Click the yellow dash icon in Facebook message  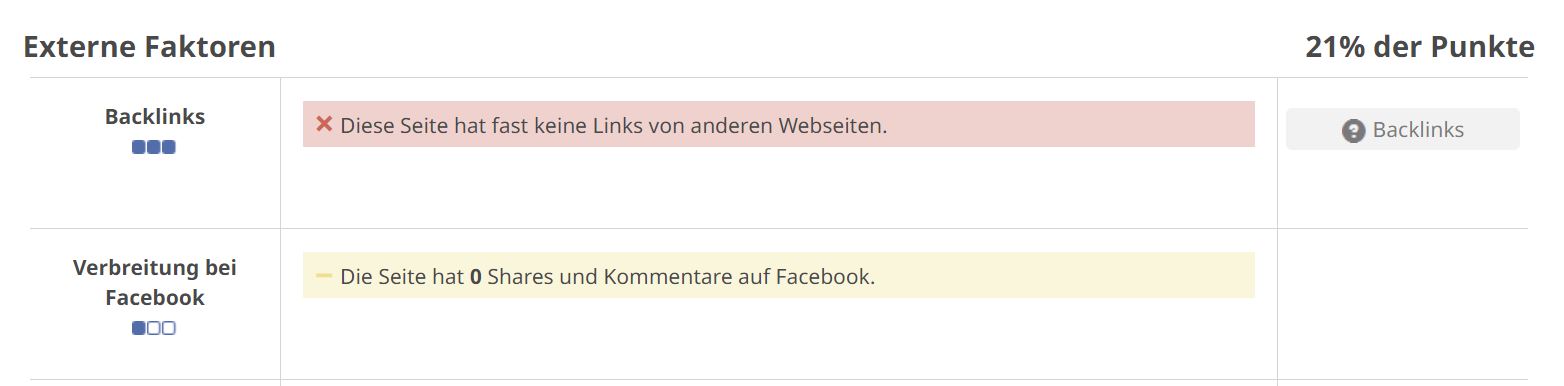324,275
